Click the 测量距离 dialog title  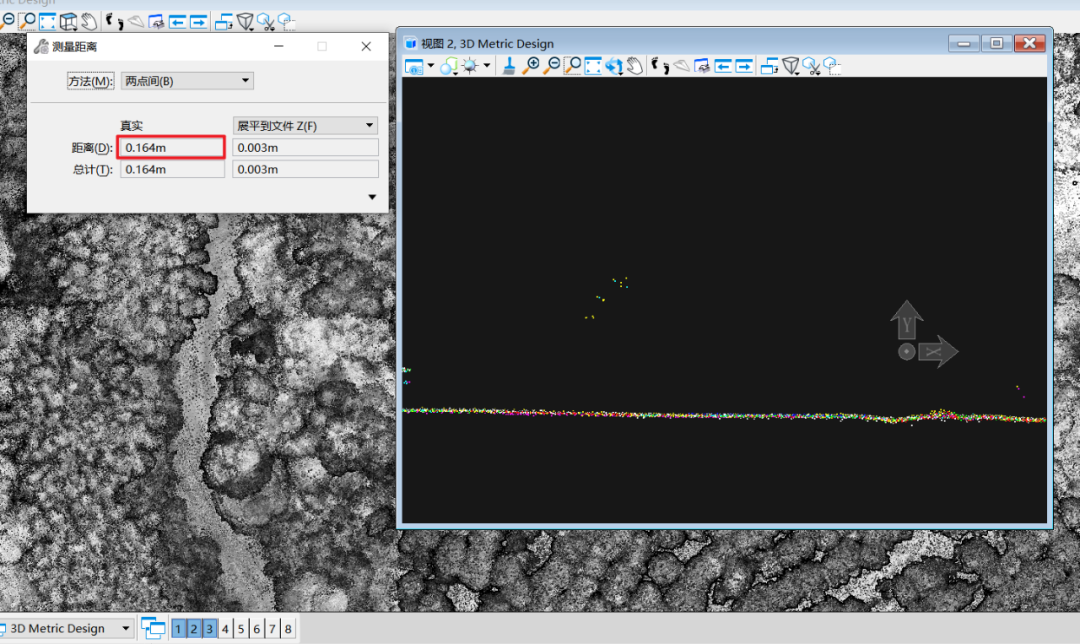coord(74,47)
